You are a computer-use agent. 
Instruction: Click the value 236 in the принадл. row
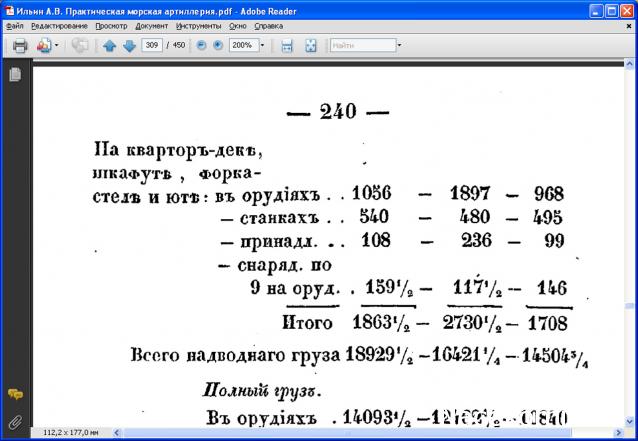(x=476, y=240)
